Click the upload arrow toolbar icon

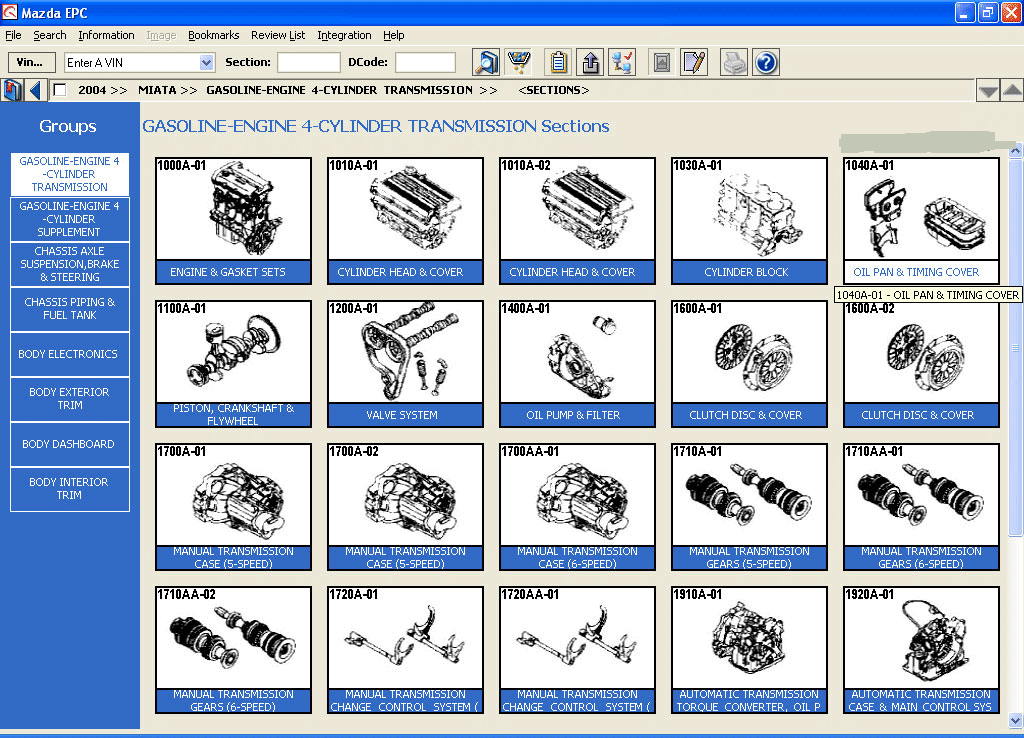[590, 63]
